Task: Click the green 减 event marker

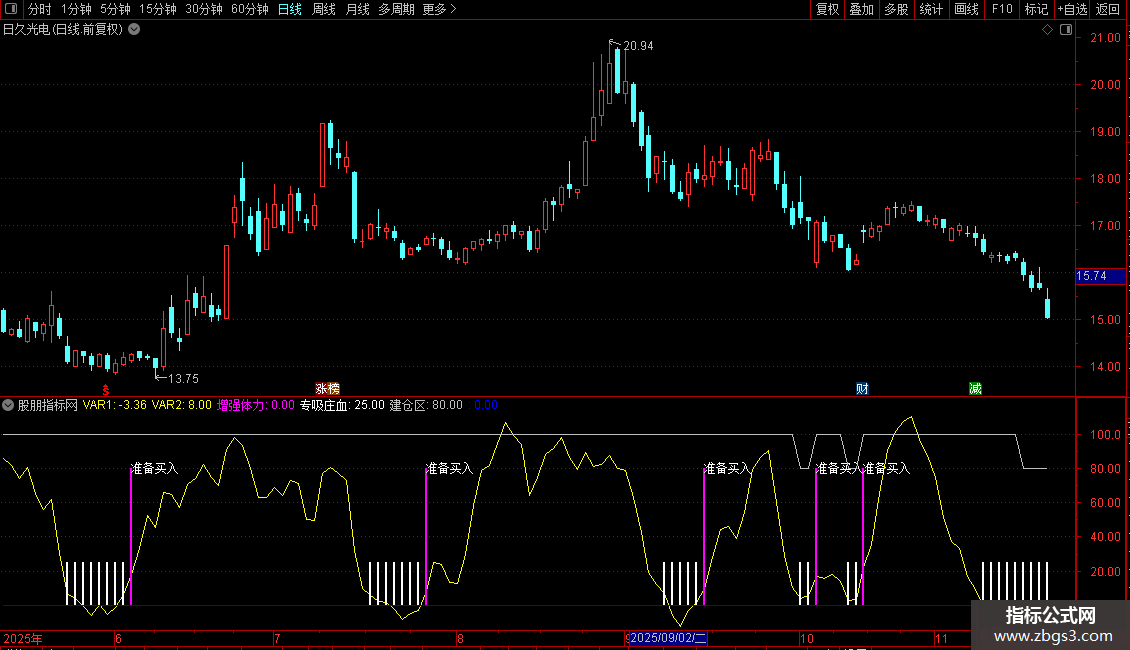Action: click(974, 388)
